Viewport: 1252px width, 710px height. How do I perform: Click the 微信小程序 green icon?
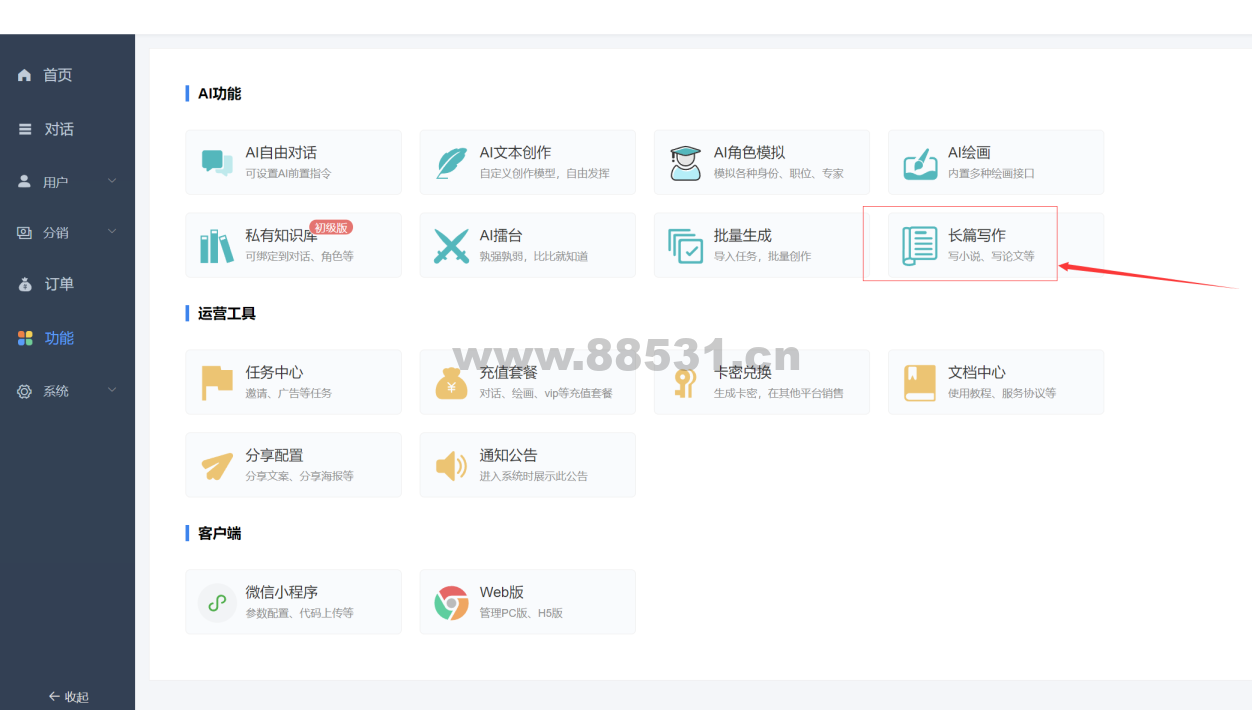[217, 603]
